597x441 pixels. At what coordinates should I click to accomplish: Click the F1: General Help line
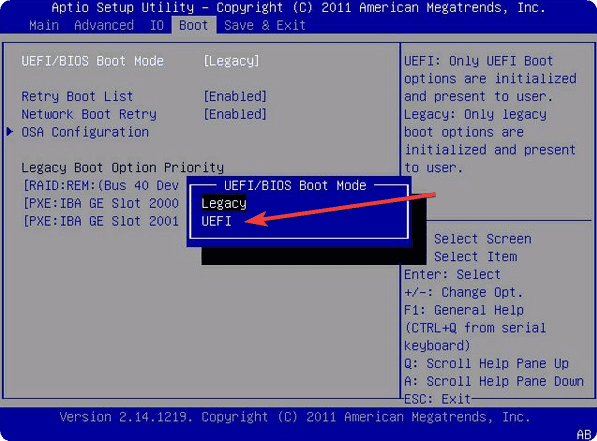(x=464, y=310)
